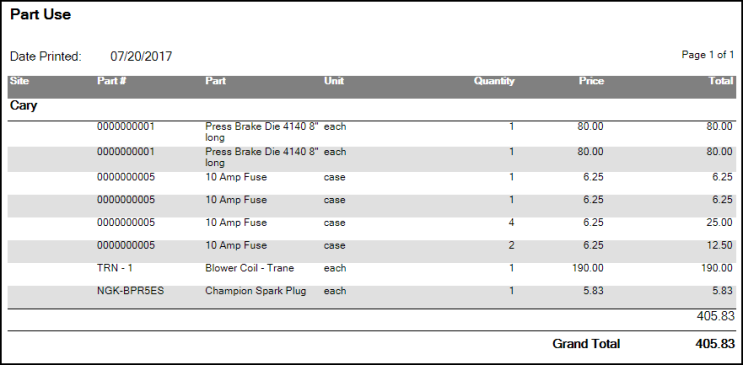This screenshot has height=365, width=743.
Task: Click the Grand Total label
Action: point(586,344)
